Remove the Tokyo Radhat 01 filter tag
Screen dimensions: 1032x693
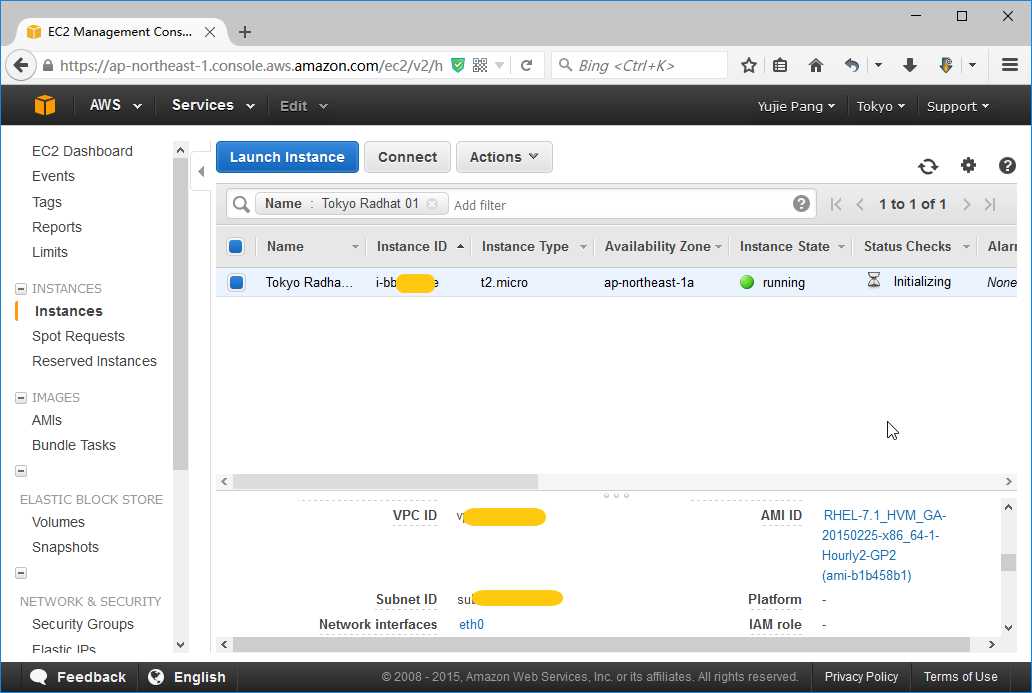[432, 204]
